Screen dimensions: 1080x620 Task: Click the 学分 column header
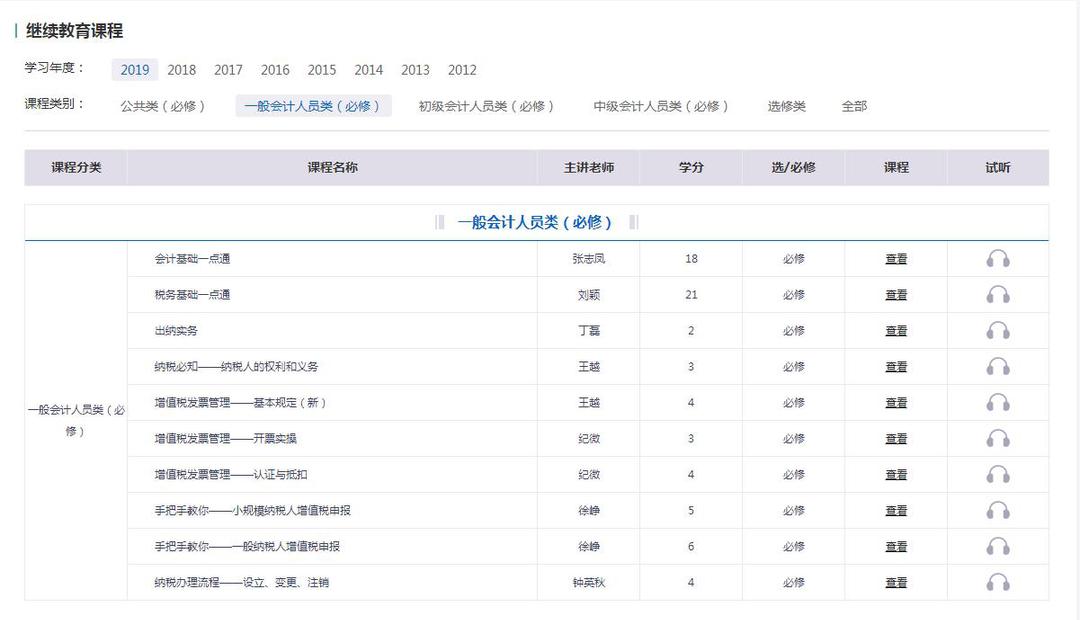pyautogui.click(x=691, y=167)
